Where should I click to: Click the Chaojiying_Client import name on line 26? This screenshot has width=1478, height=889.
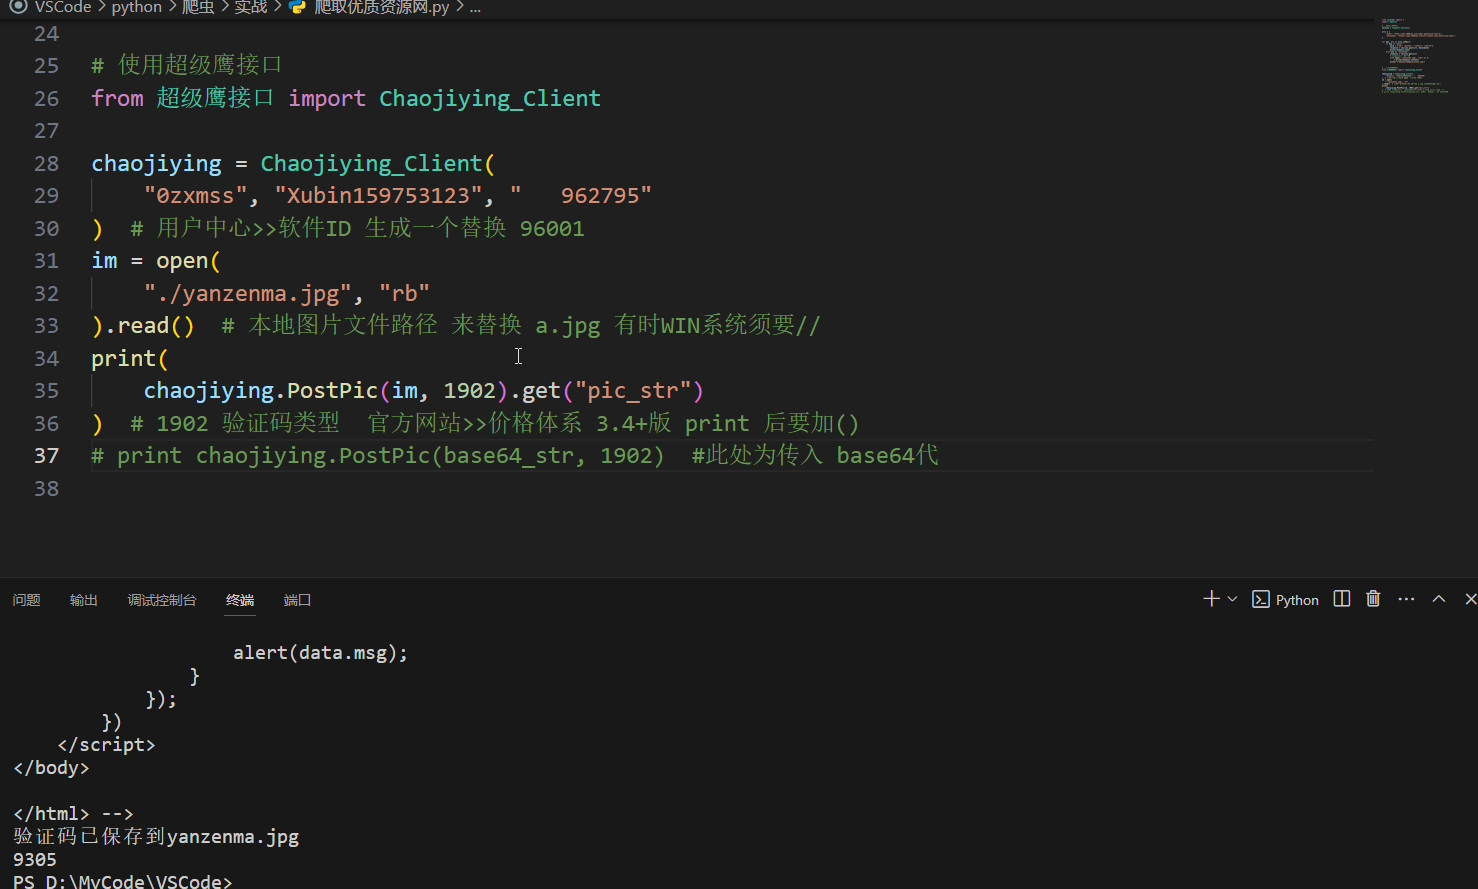point(489,98)
